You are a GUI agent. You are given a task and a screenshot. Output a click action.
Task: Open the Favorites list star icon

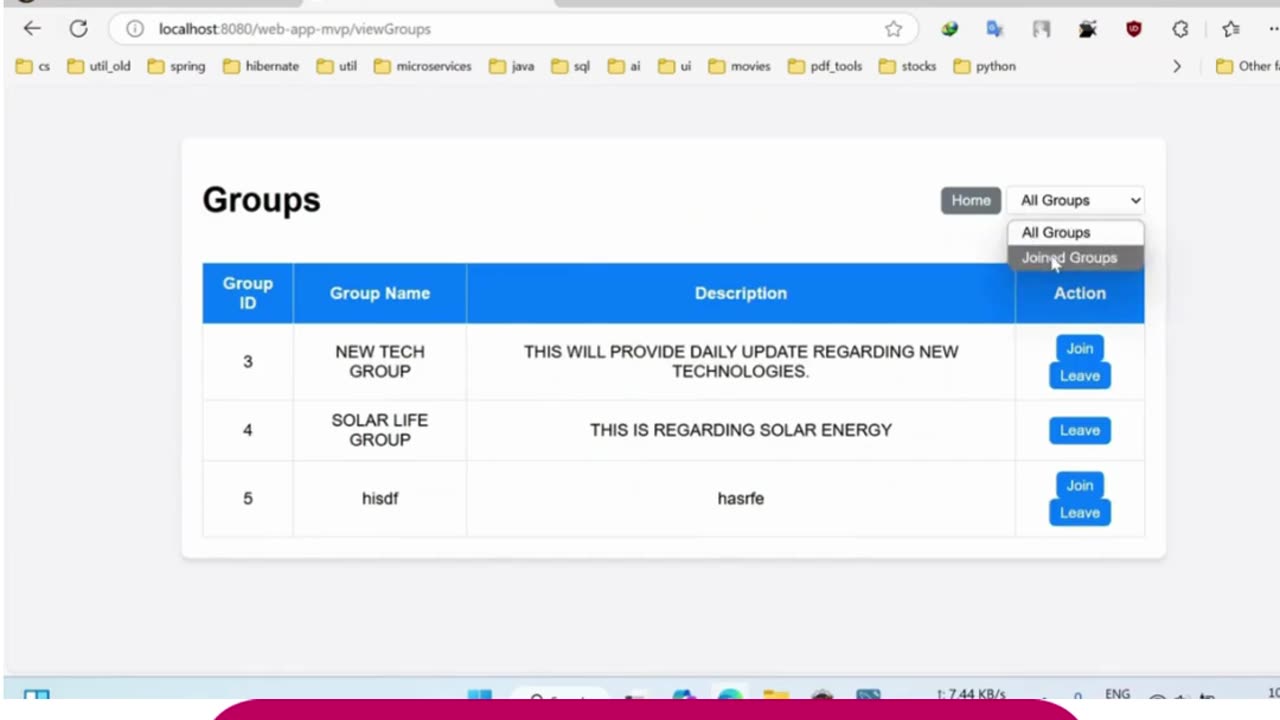(x=1231, y=29)
